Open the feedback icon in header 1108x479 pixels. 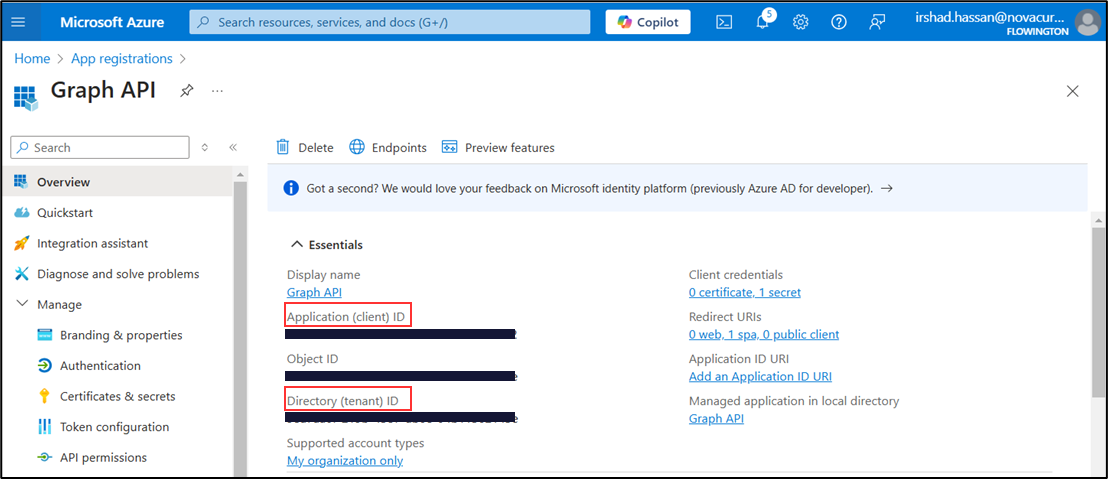[x=877, y=22]
